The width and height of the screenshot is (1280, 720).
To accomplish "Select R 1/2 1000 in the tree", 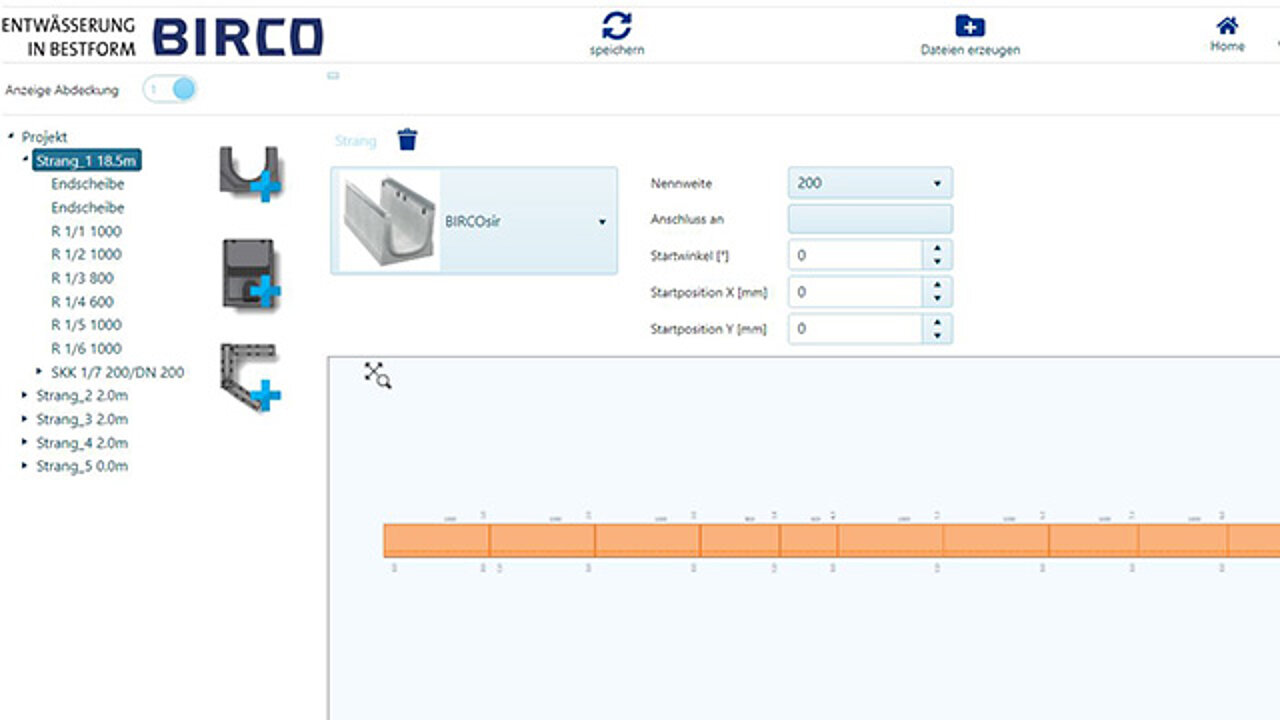I will (86, 254).
